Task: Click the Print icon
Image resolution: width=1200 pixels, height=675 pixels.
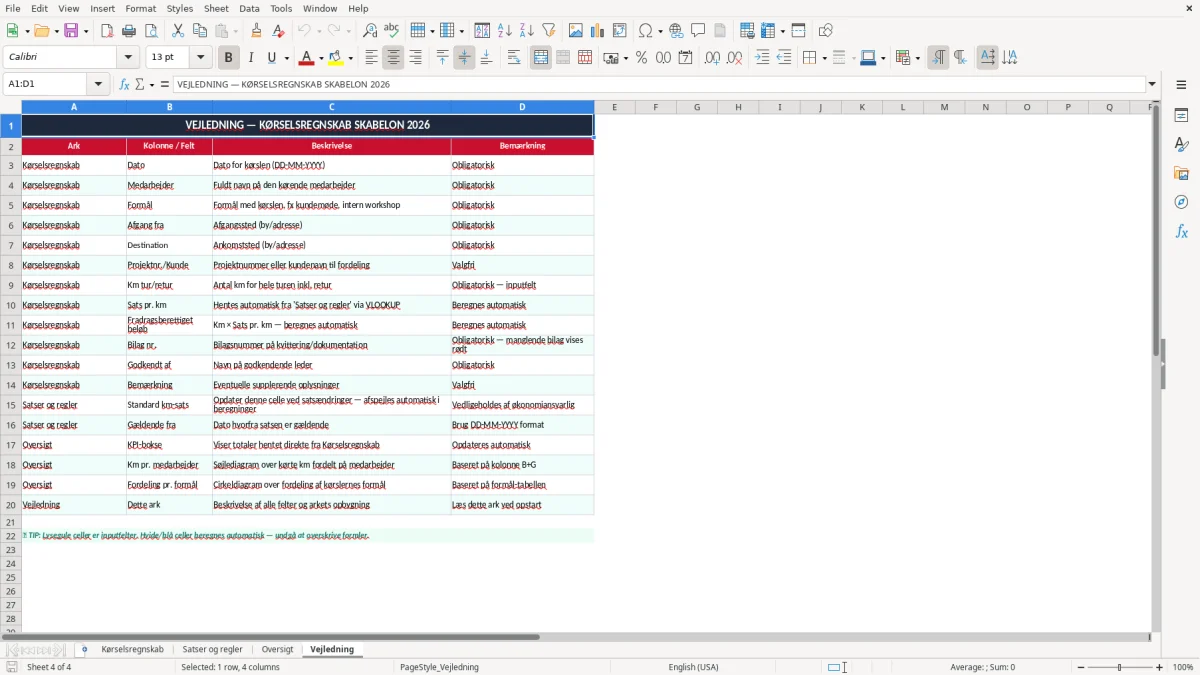Action: (129, 31)
